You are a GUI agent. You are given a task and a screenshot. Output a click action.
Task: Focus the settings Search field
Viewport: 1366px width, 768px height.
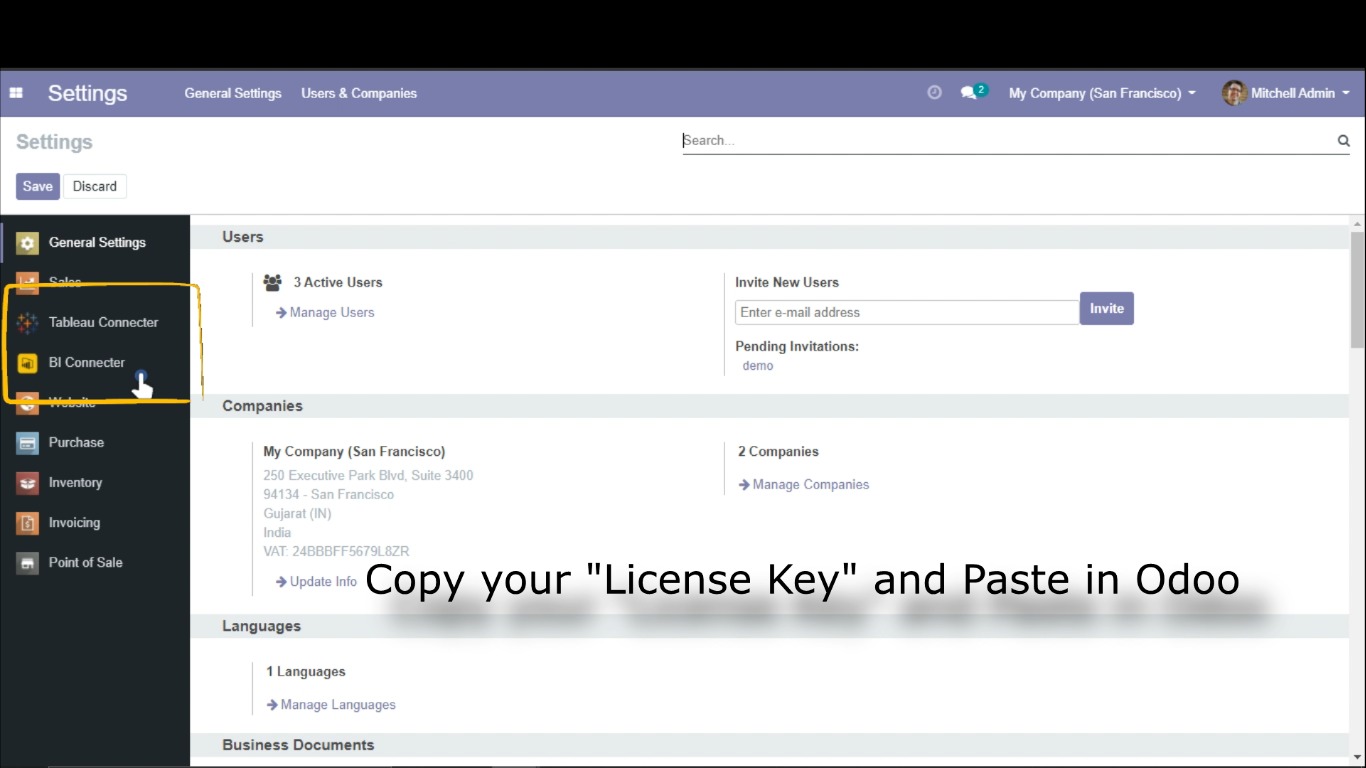pos(1008,141)
